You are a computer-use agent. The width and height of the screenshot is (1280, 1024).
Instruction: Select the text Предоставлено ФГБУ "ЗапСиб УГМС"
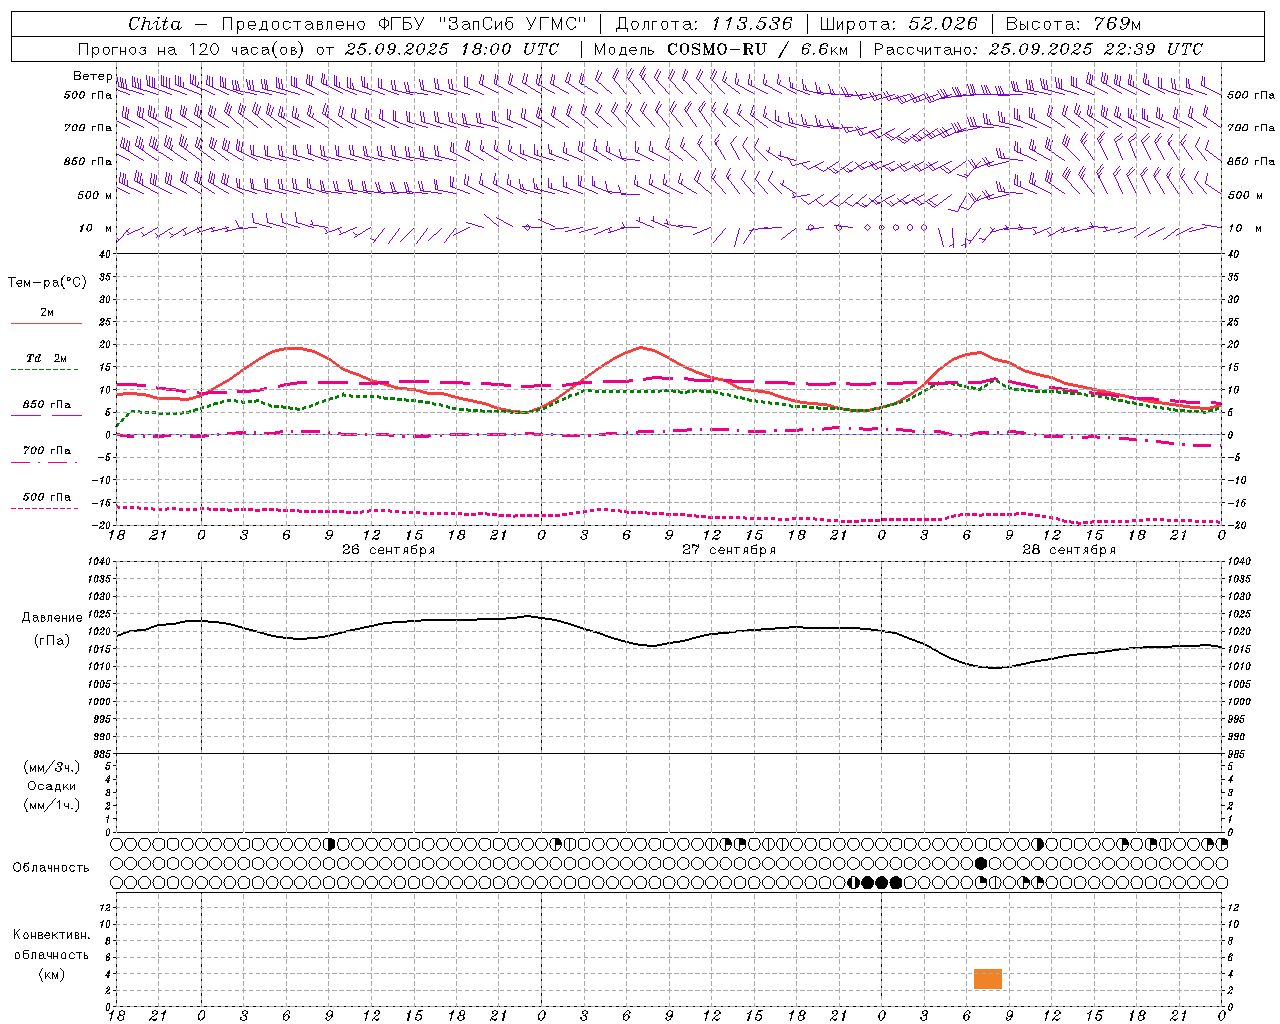click(x=403, y=24)
